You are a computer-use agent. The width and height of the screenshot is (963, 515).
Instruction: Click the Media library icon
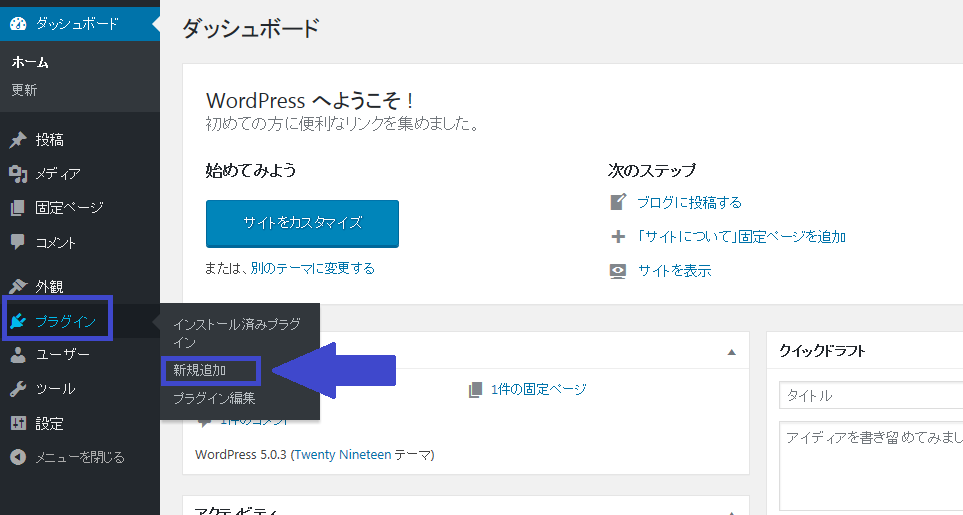coord(18,174)
